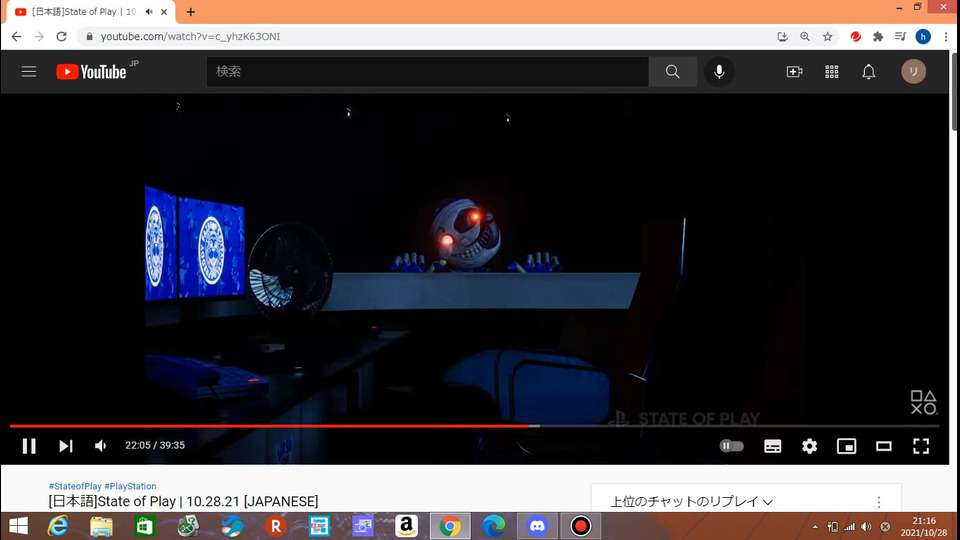Click the search magnifier button

click(672, 72)
